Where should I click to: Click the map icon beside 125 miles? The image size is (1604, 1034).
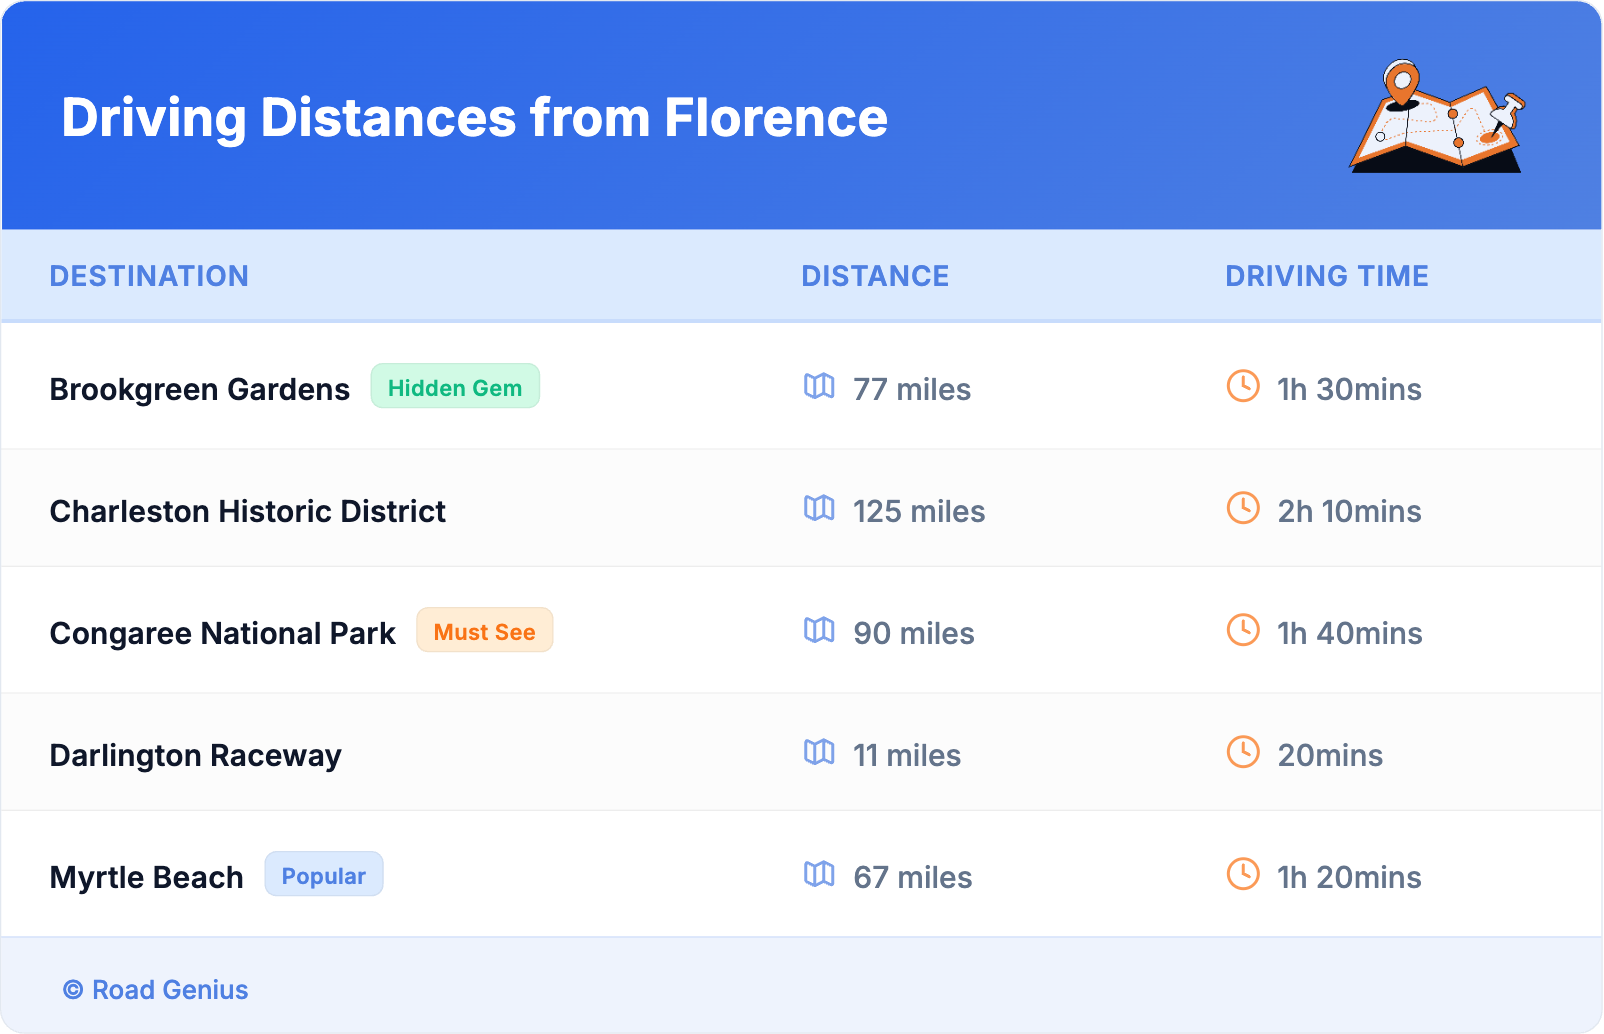(x=819, y=508)
